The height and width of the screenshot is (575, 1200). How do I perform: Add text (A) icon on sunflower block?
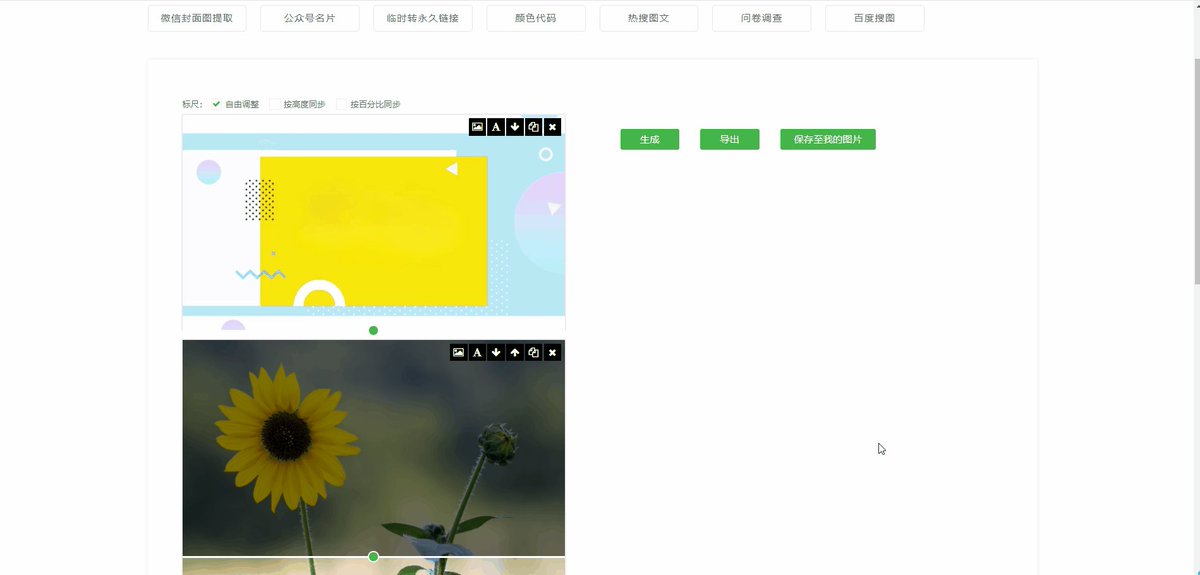(x=477, y=352)
